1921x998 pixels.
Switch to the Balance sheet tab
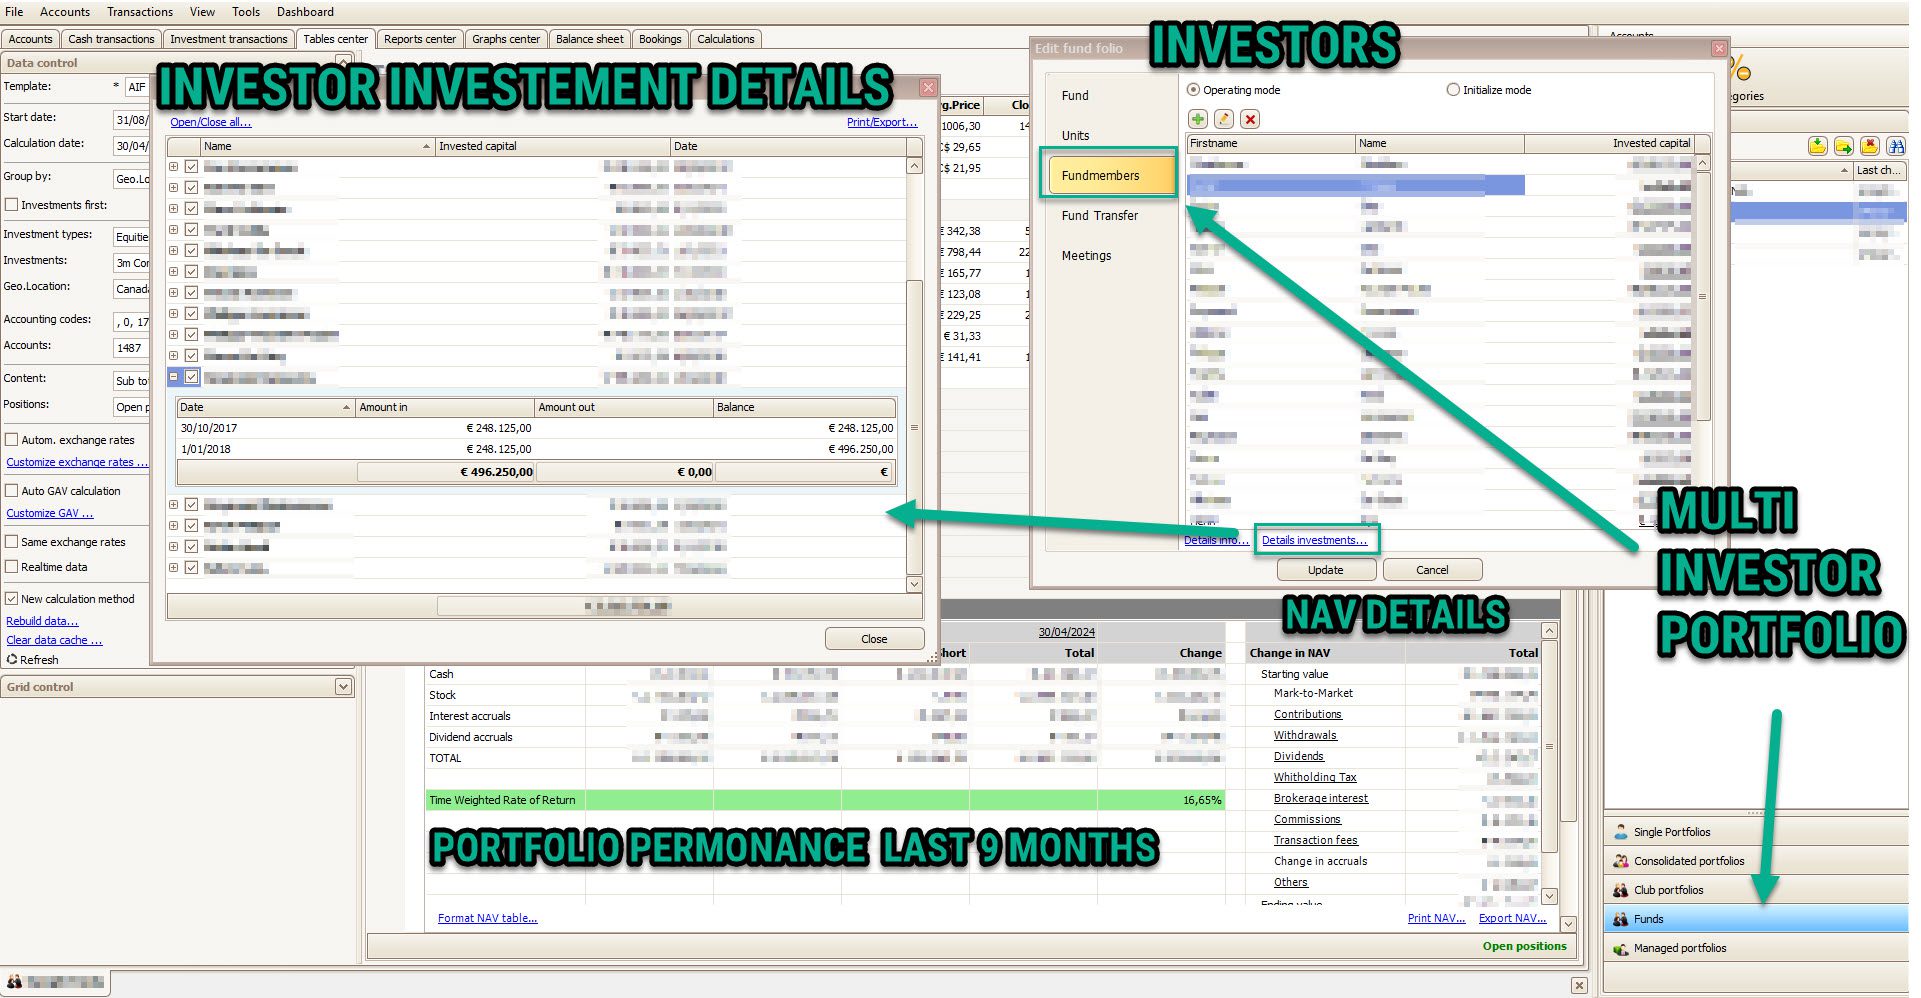point(589,39)
